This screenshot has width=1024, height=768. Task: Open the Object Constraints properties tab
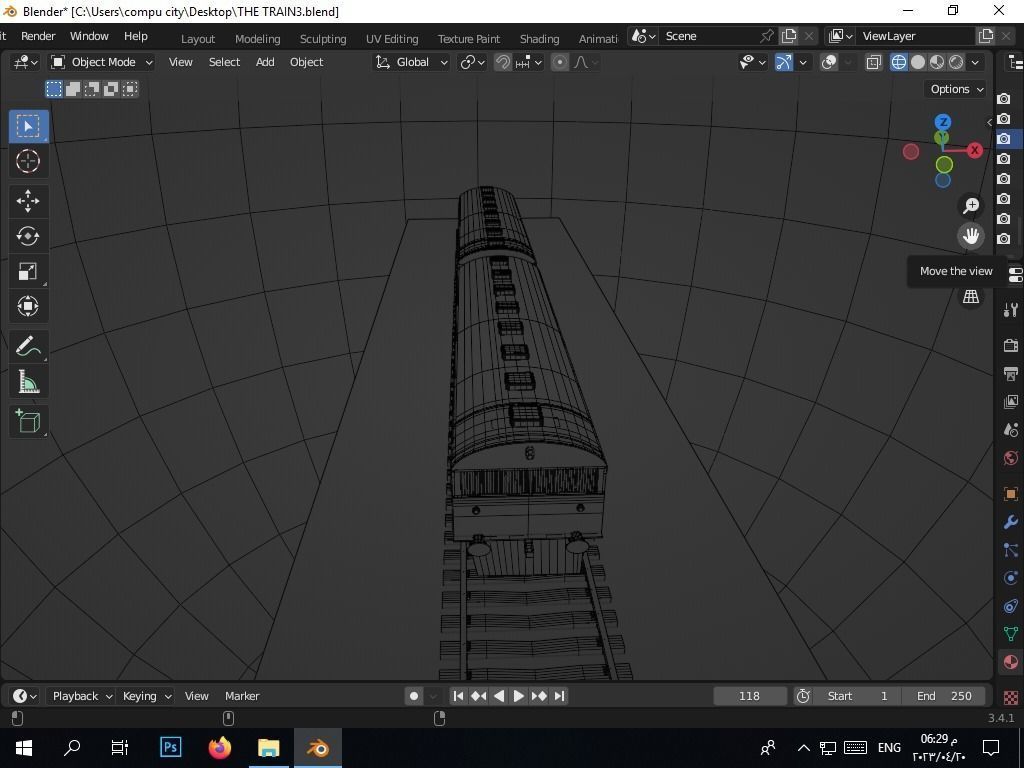(x=1010, y=606)
